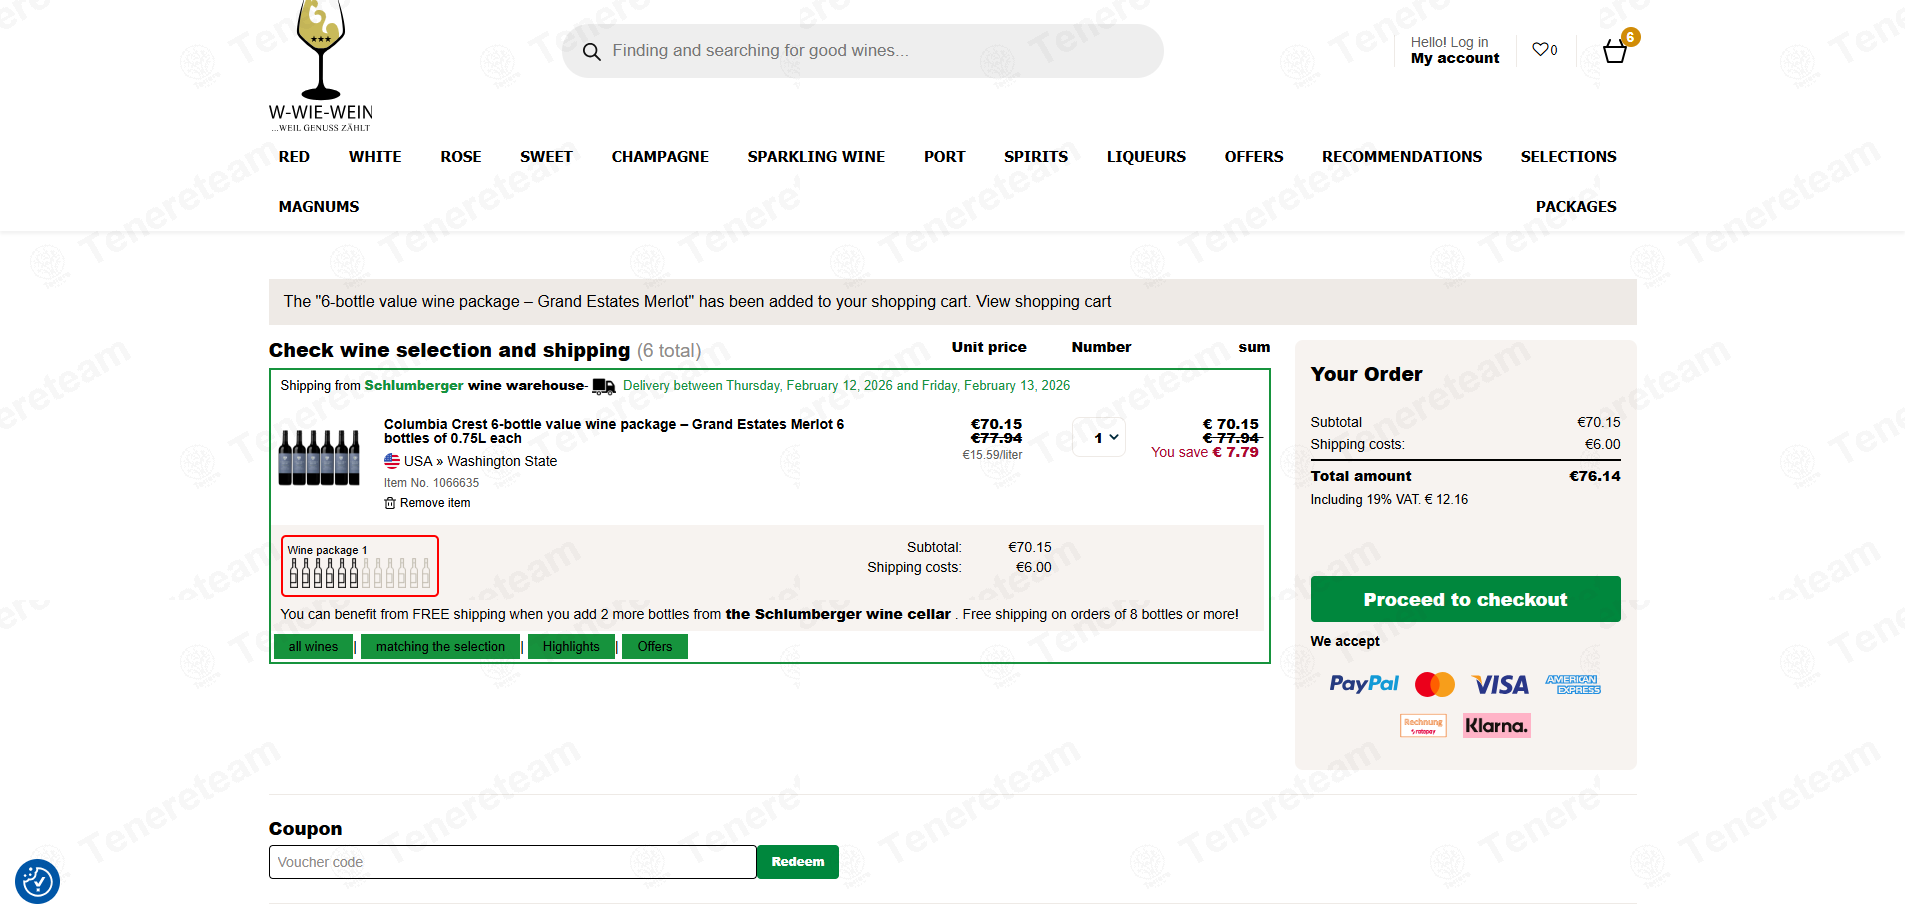Open the SPIRITS menu

(x=1036, y=157)
